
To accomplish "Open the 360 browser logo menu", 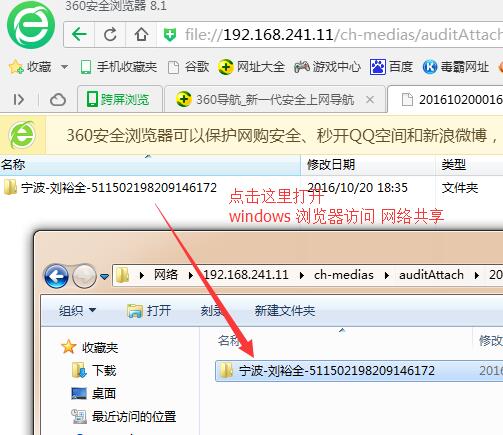I will [31, 24].
